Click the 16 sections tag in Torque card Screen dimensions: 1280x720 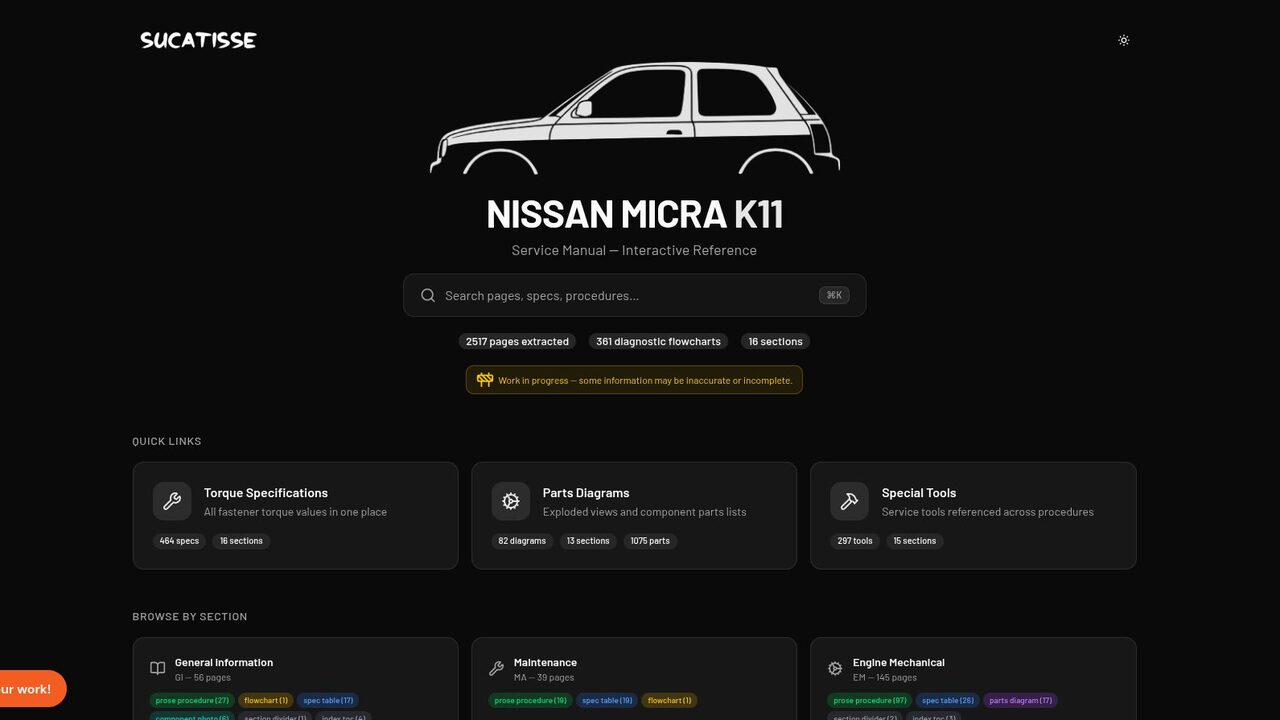[x=241, y=541]
